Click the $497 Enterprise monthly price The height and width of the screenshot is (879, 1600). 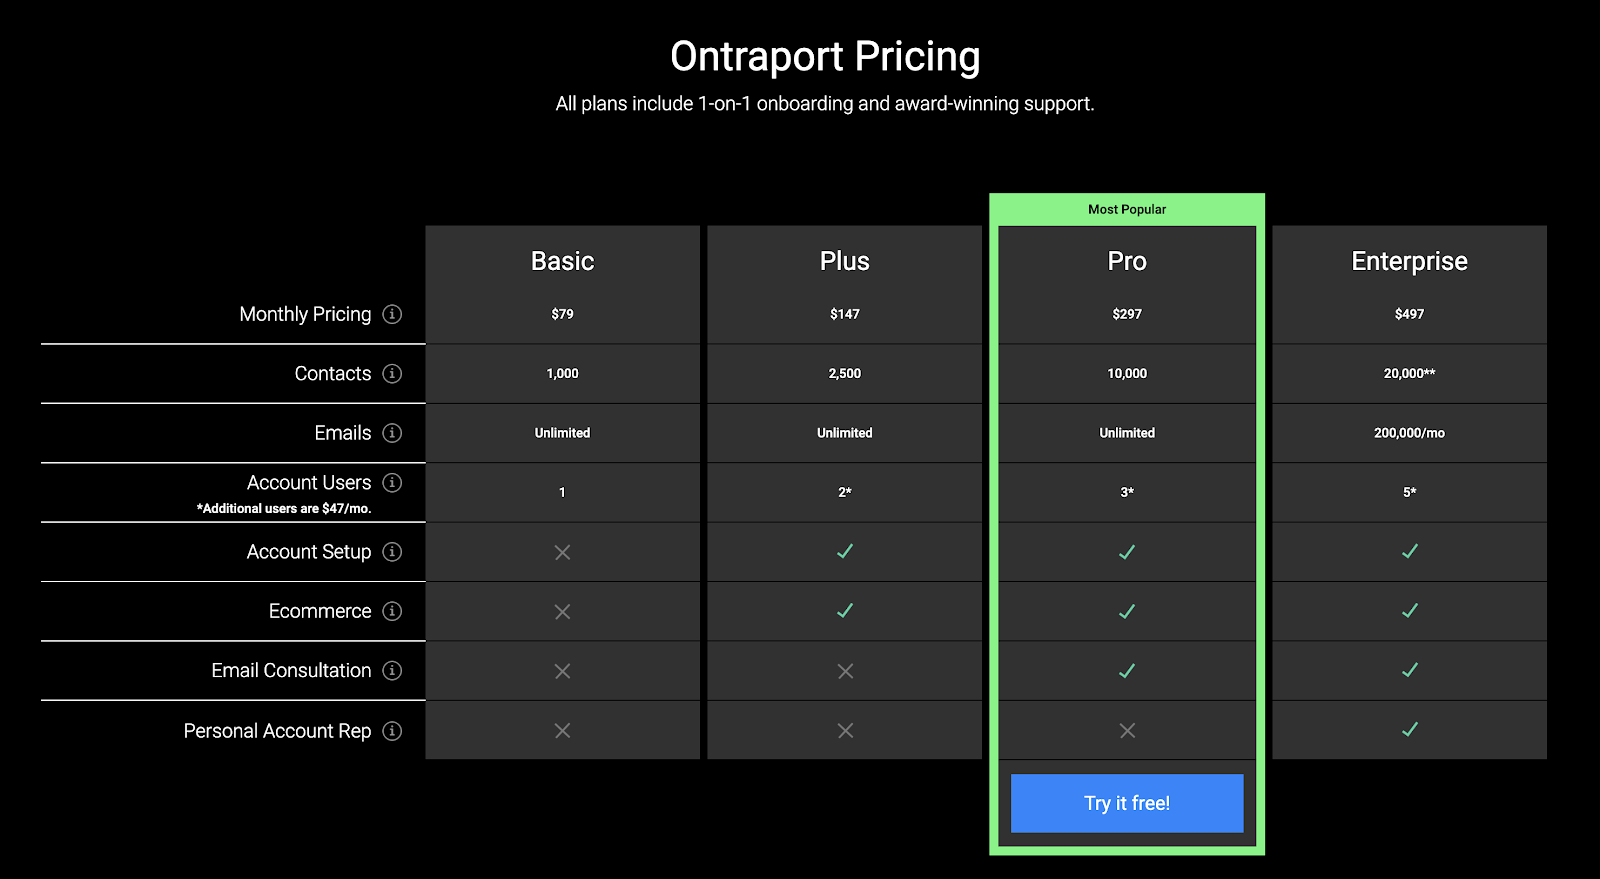(x=1410, y=314)
